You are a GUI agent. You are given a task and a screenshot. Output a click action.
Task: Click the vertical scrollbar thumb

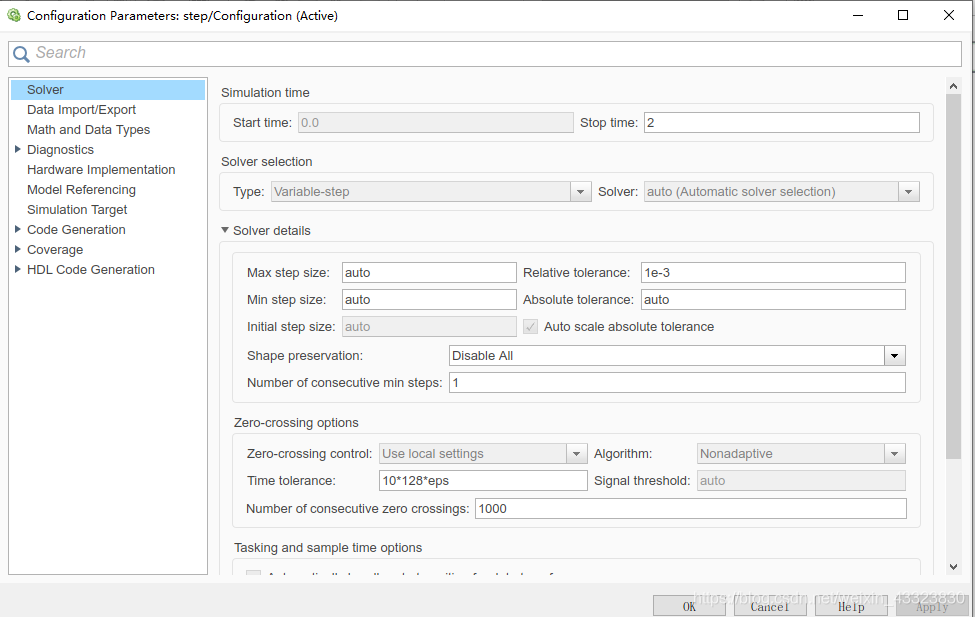pyautogui.click(x=953, y=276)
